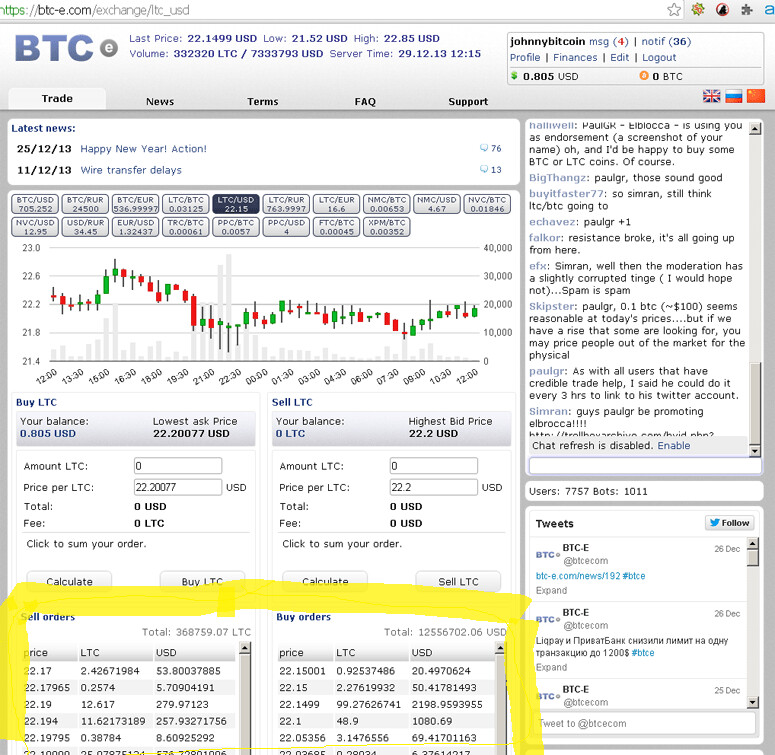Open the Wire transfer delays news
The width and height of the screenshot is (775, 755).
(x=131, y=170)
